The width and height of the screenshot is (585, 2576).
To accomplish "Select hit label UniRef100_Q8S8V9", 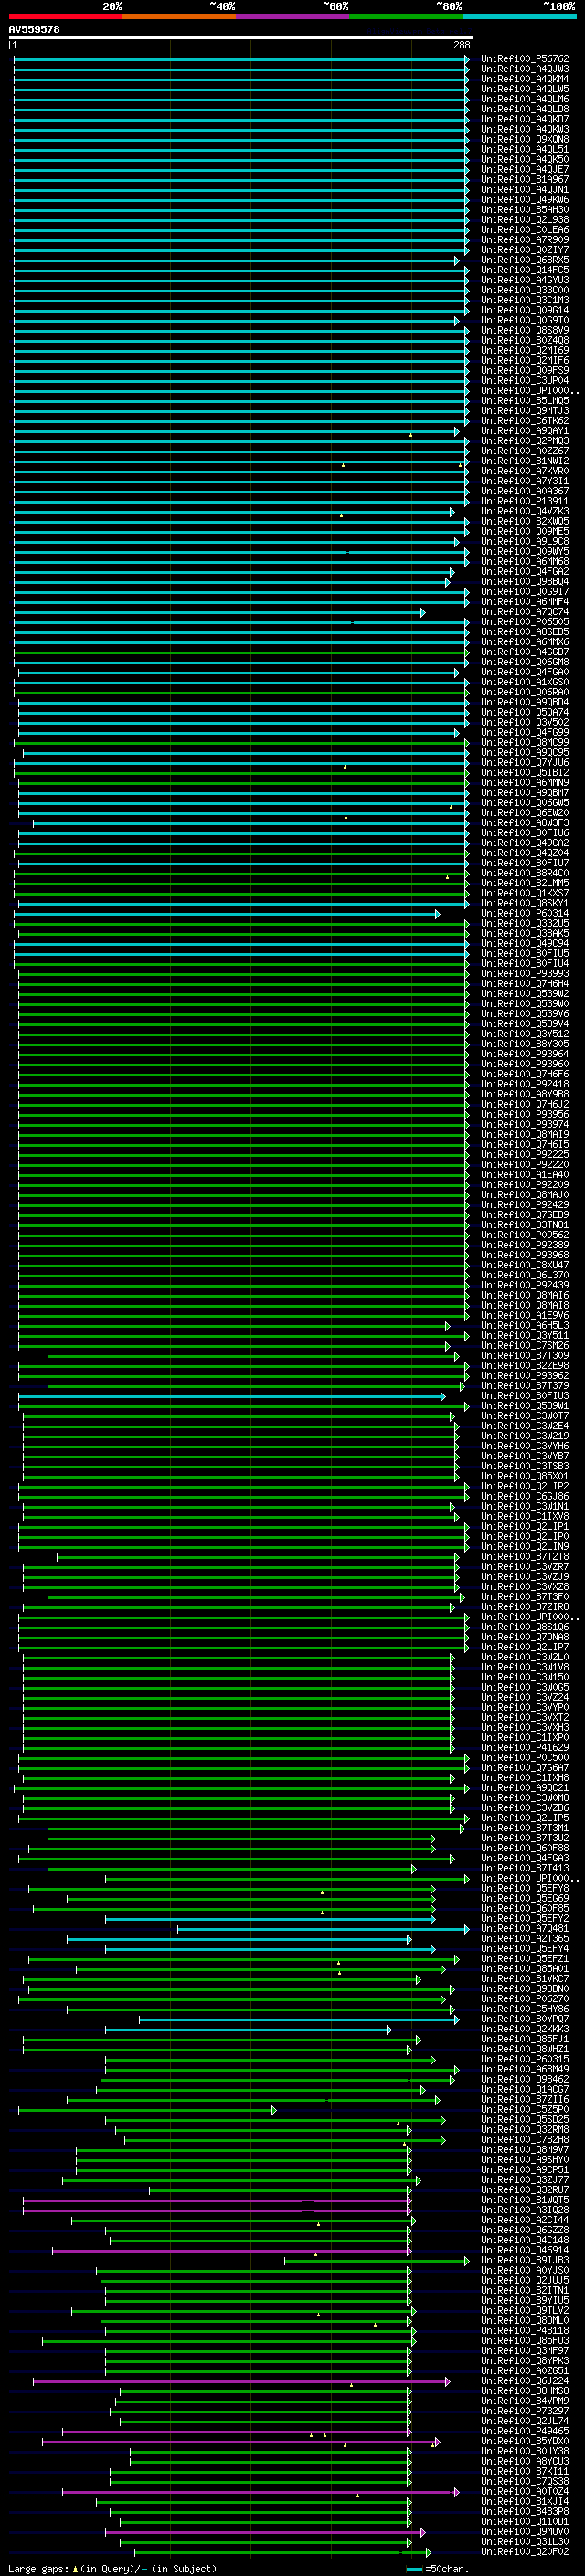I will [525, 330].
